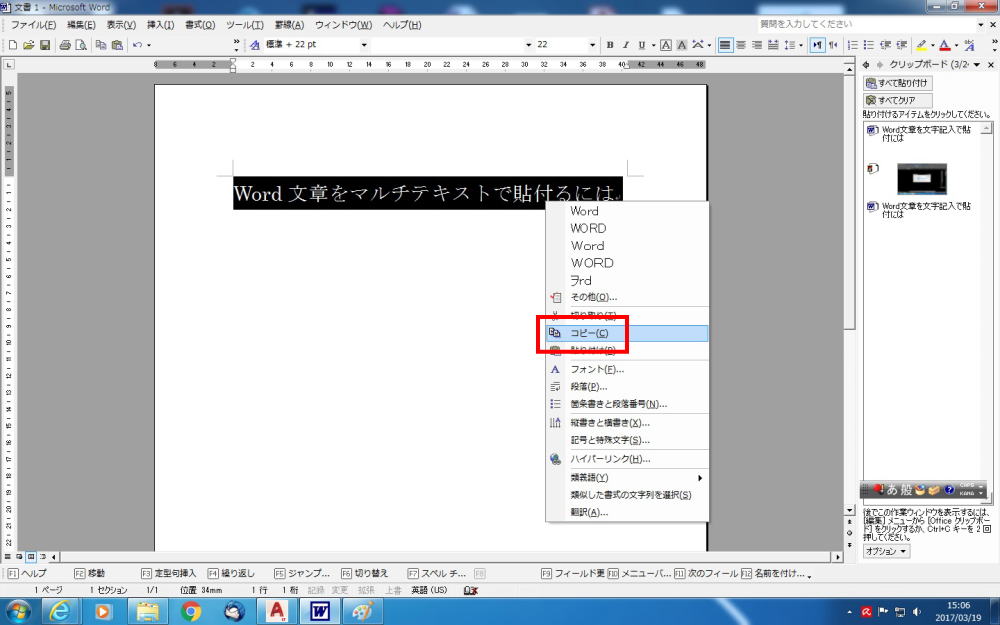Image resolution: width=1000 pixels, height=625 pixels.
Task: Open the Styles and Formatting pane icon
Action: (254, 45)
